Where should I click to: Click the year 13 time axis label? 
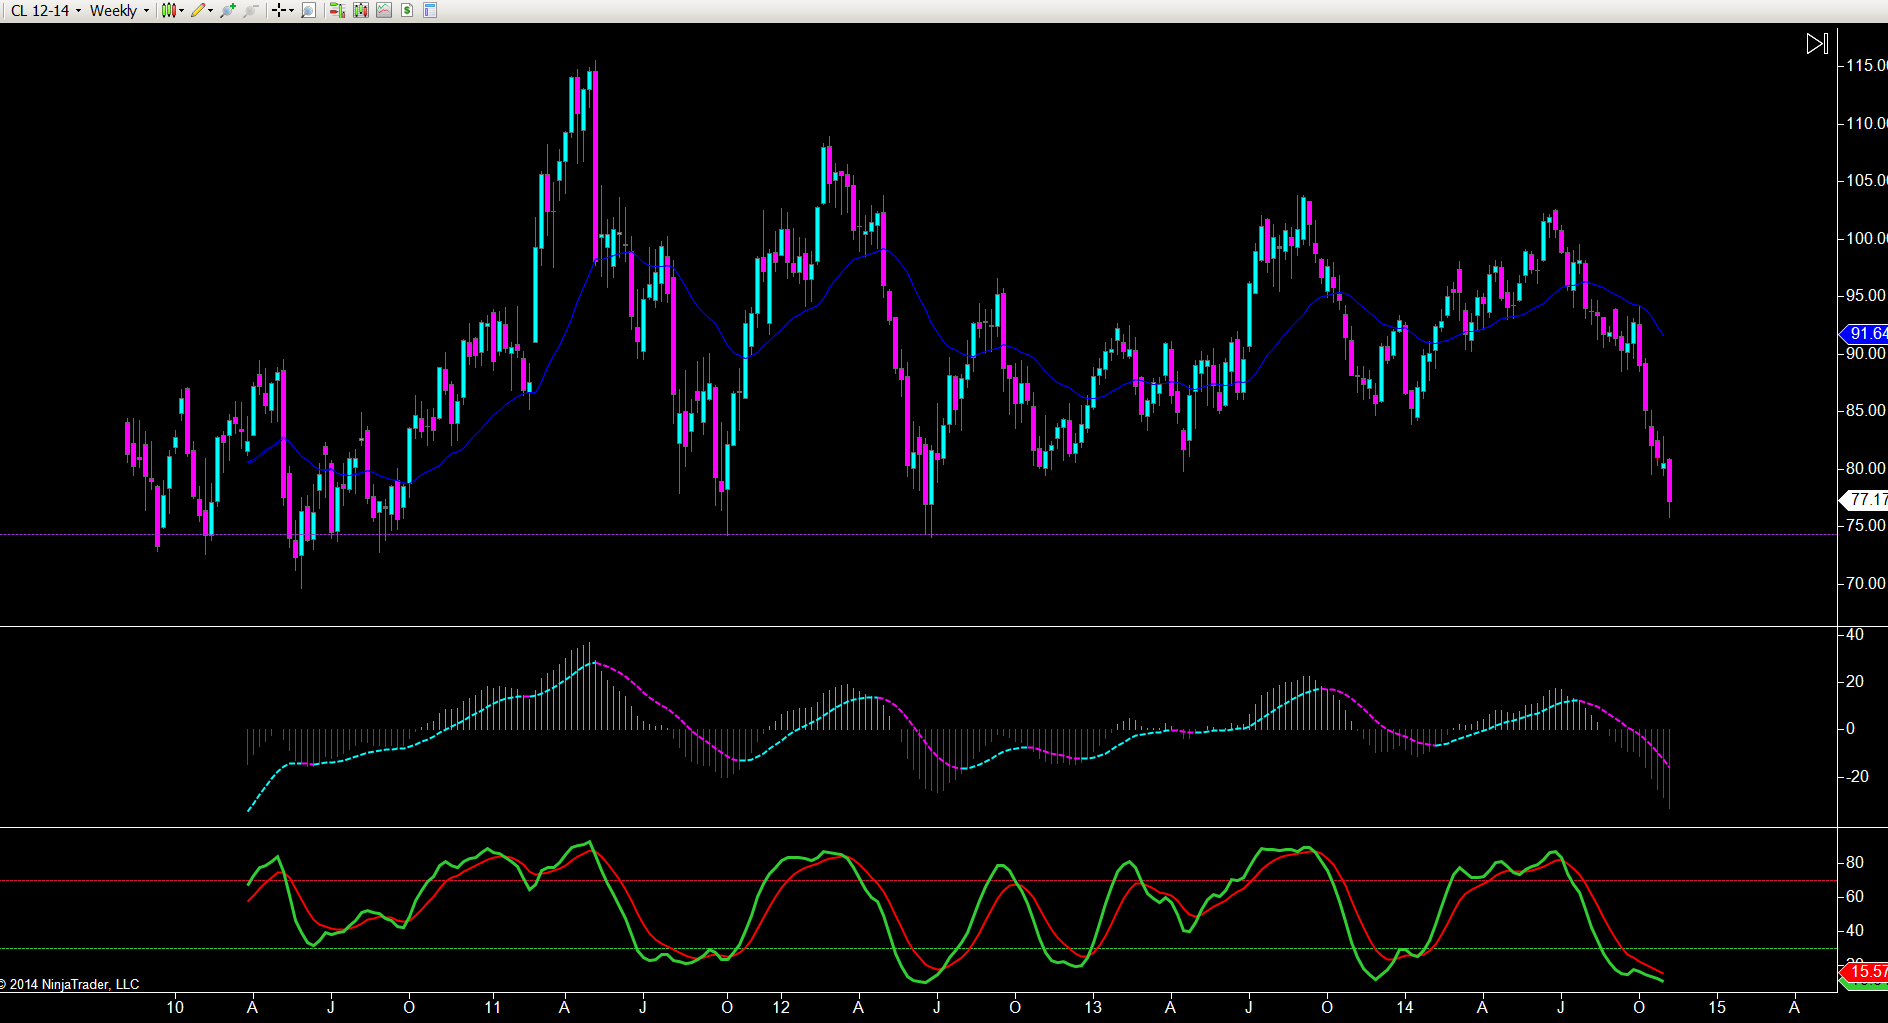click(1093, 1007)
